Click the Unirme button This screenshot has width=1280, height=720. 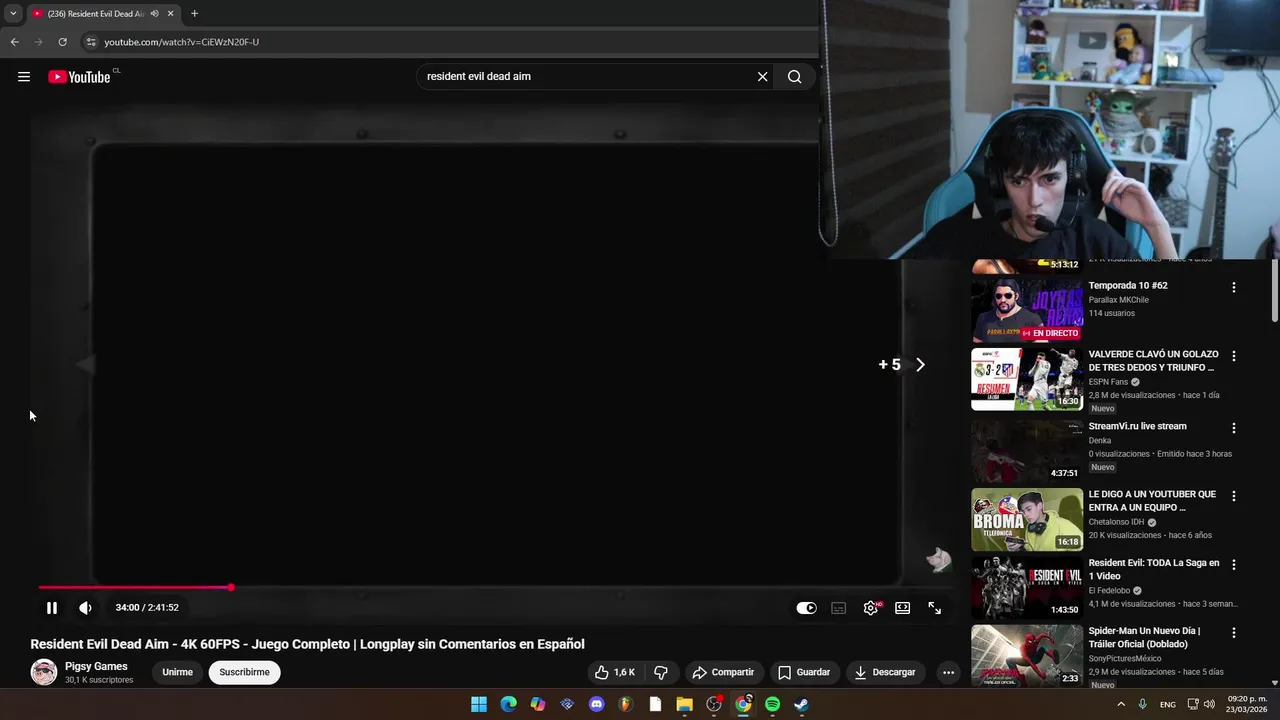[177, 672]
